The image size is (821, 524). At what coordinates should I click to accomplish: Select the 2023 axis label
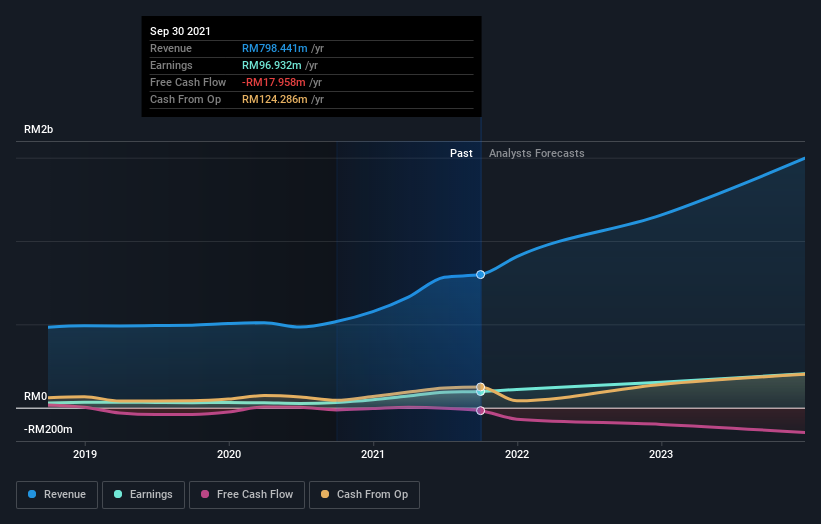coord(661,454)
